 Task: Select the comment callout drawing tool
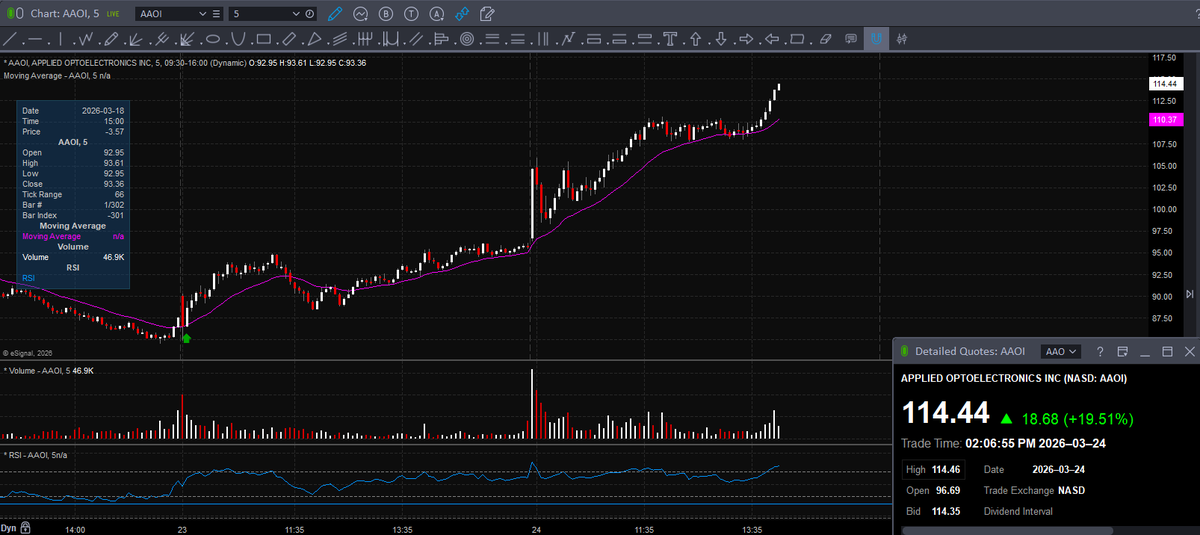tap(850, 40)
